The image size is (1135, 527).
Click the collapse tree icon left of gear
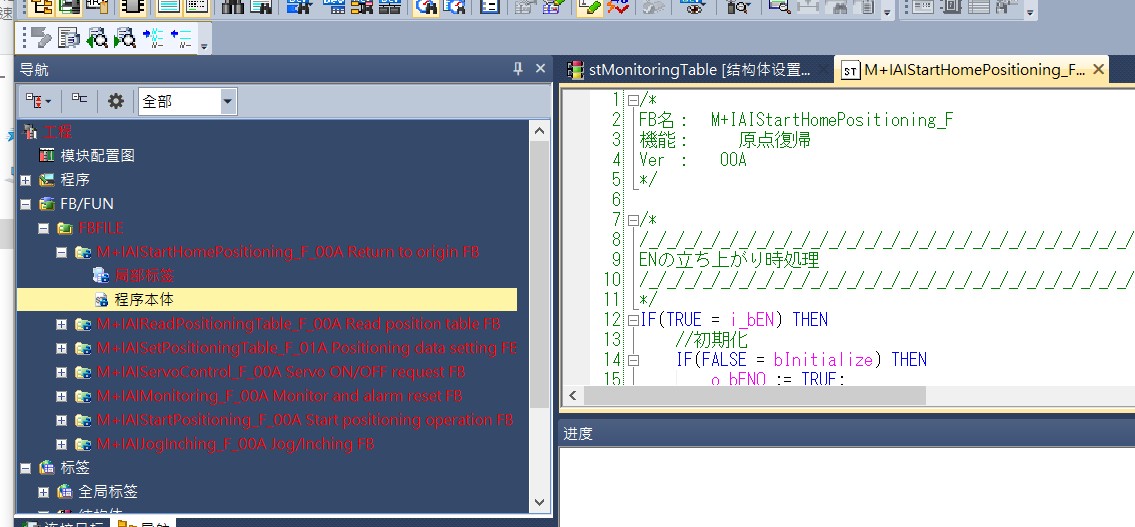coord(79,100)
